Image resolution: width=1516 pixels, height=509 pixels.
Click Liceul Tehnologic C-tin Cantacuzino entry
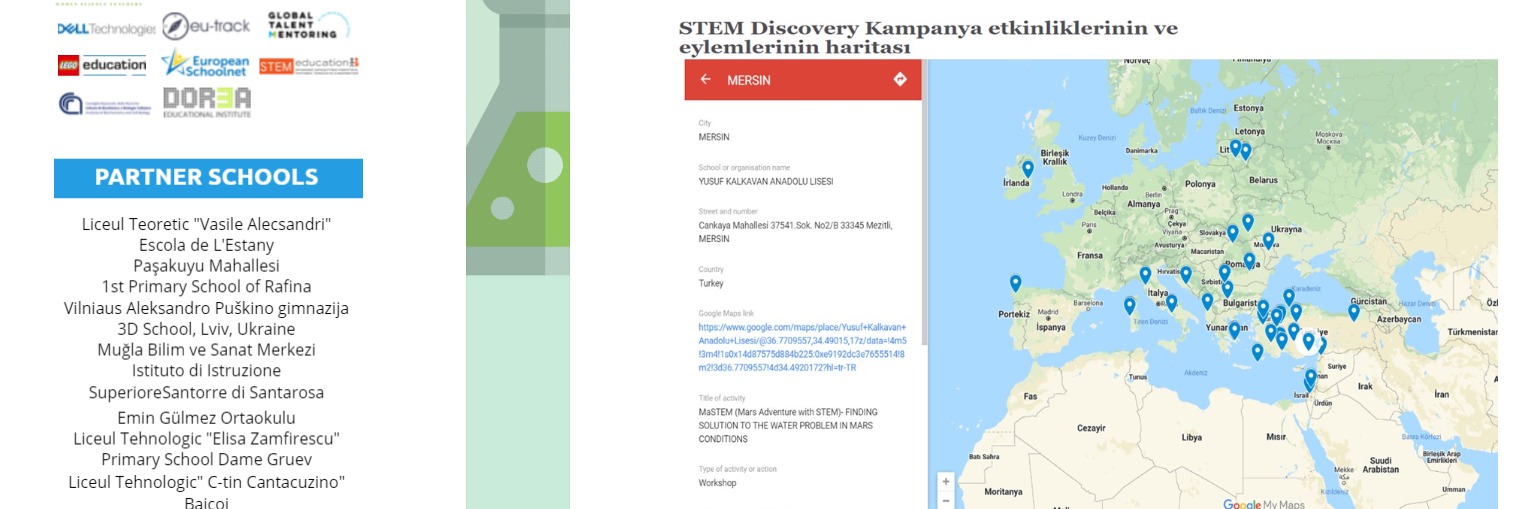pos(206,482)
